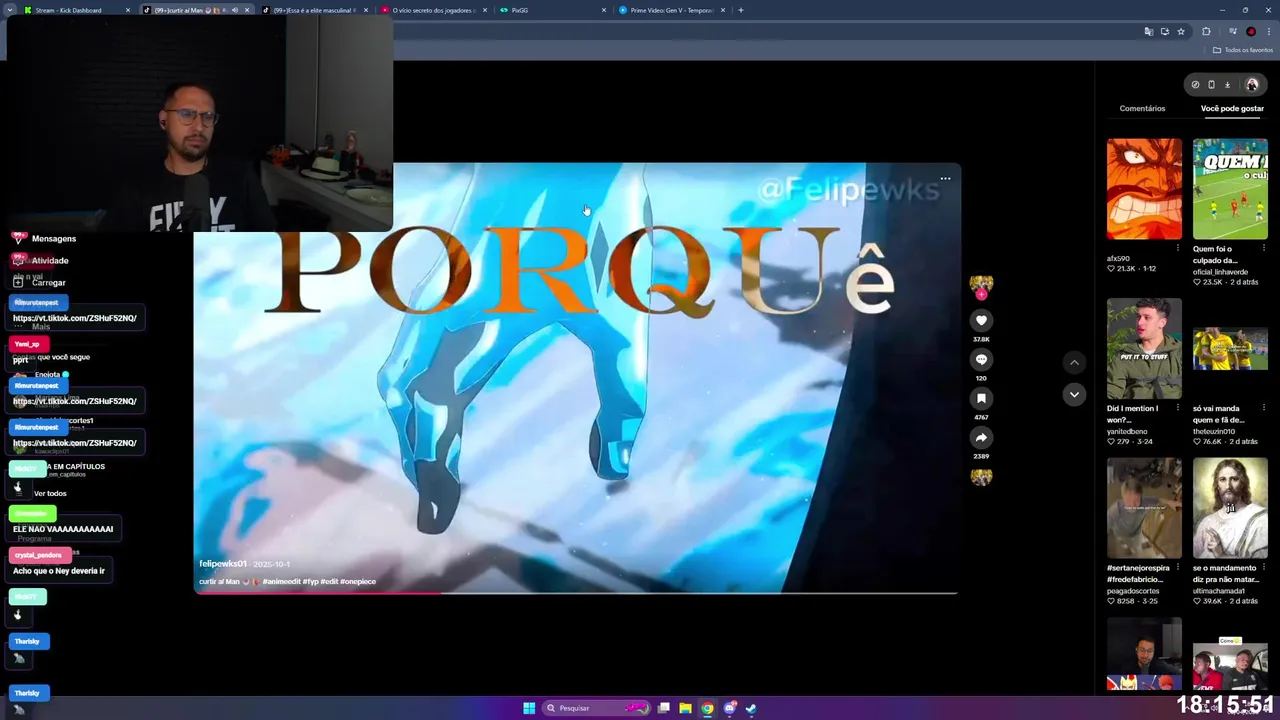1280x720 pixels.
Task: Open Chrome three-dot menu
Action: coord(1267,32)
